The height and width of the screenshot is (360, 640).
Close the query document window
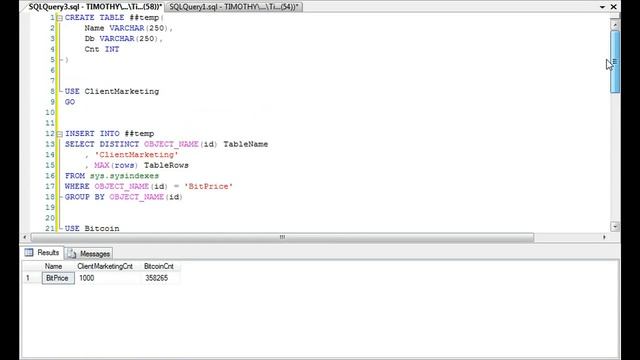(x=613, y=7)
